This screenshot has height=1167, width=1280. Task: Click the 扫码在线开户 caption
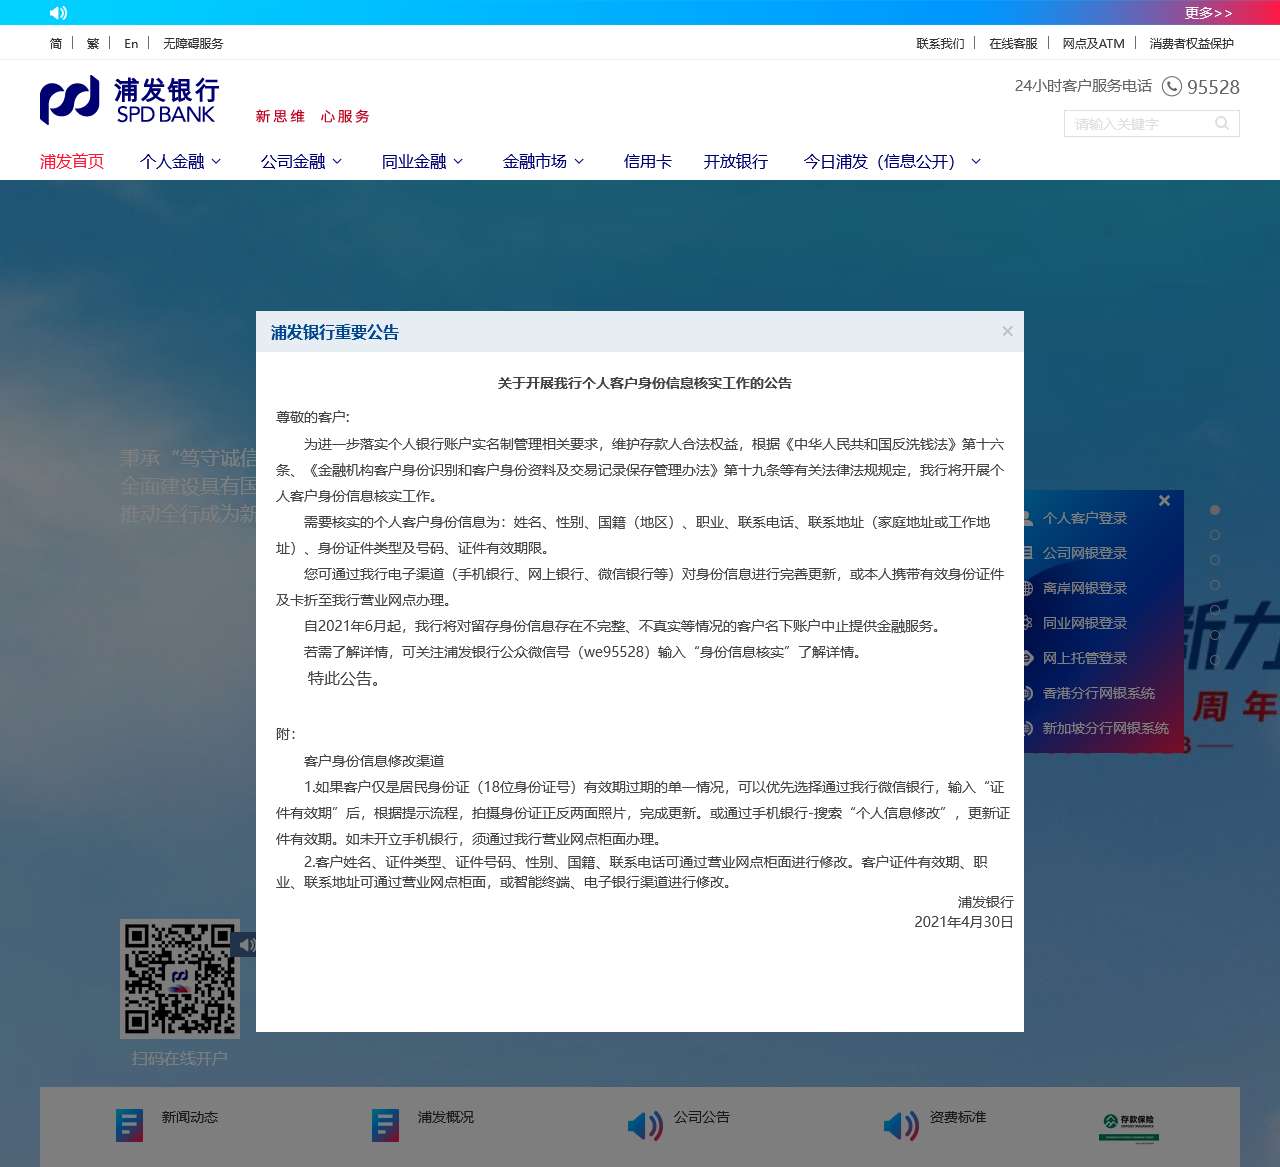point(180,1058)
